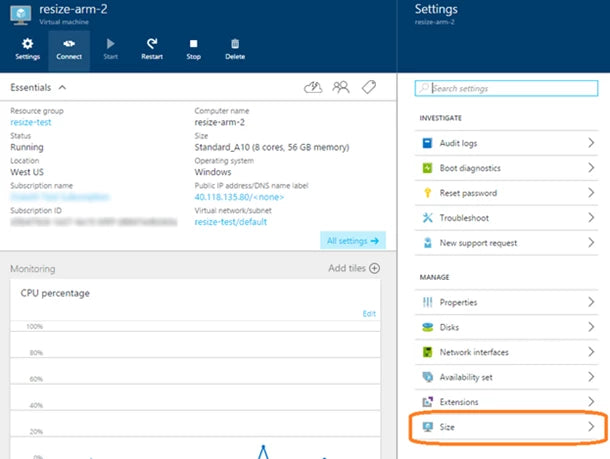Click the New support request icon
Screen dimensions: 610x459
tap(427, 243)
